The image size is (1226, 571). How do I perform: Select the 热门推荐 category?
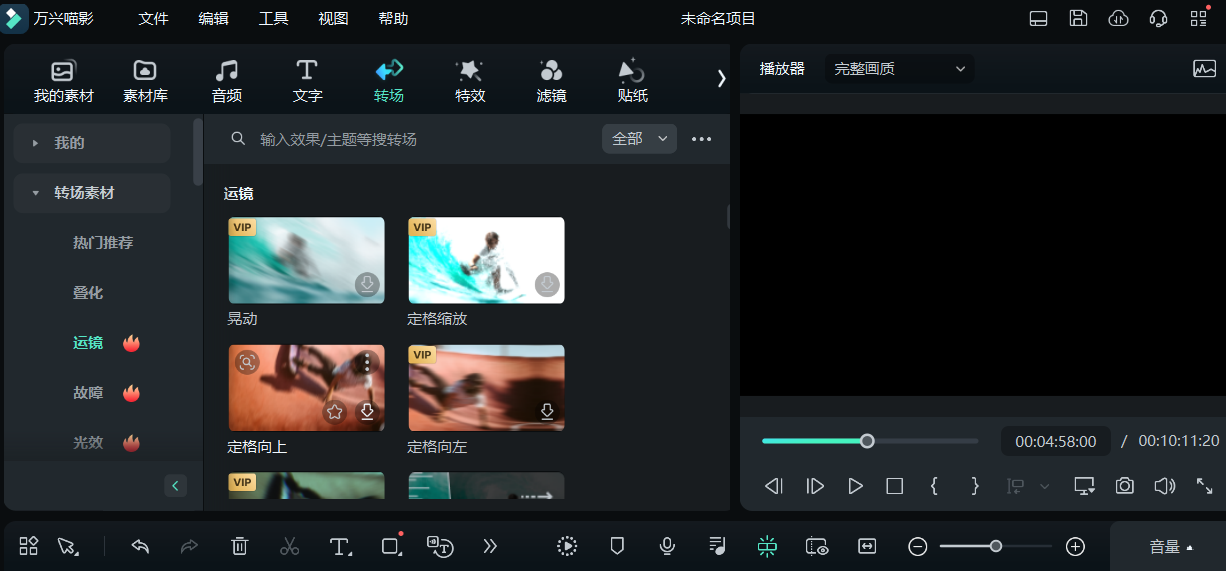(x=103, y=243)
